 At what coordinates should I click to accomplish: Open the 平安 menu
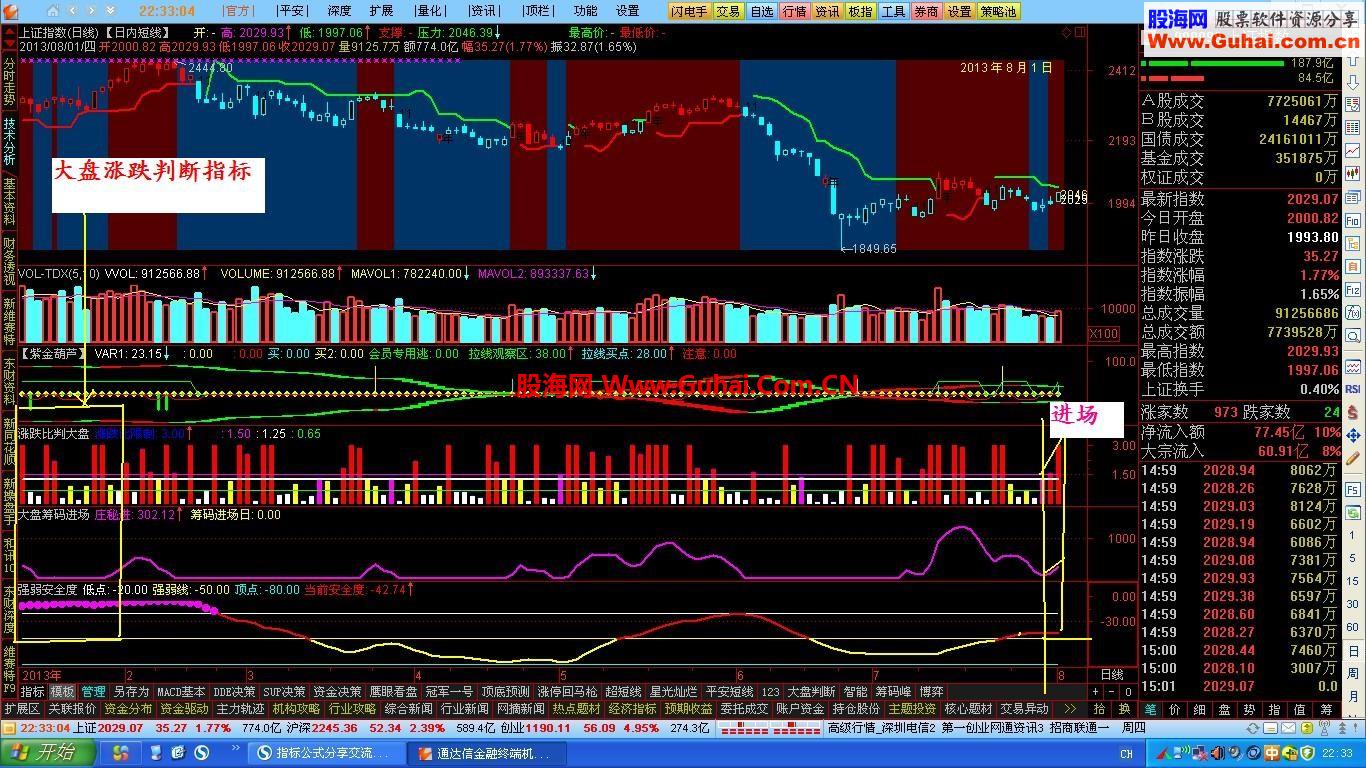pos(292,11)
